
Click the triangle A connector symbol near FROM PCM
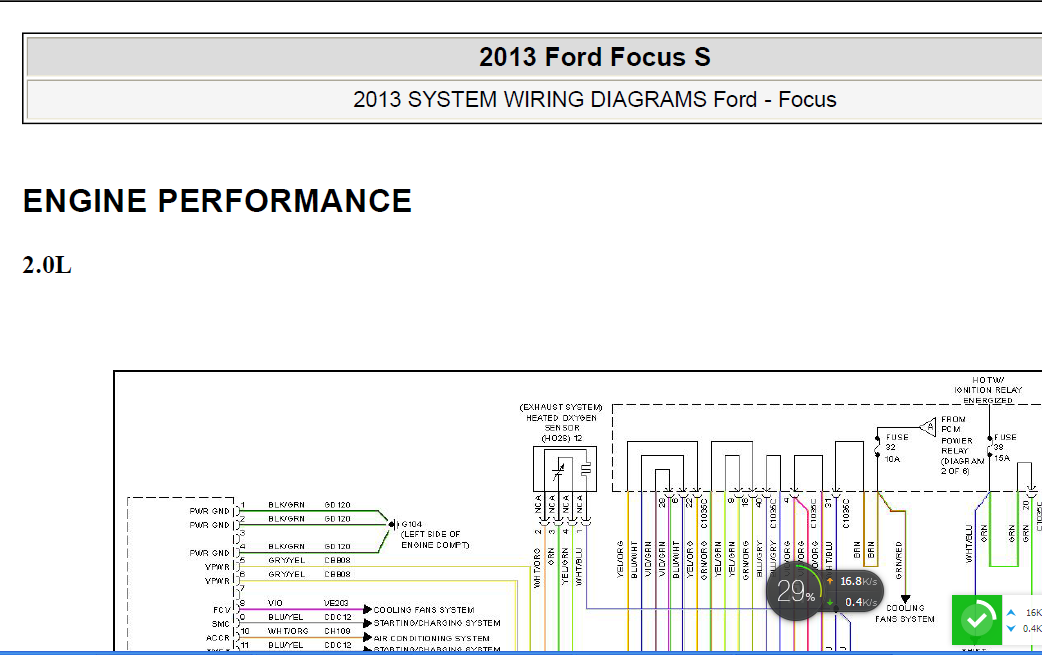coord(928,426)
